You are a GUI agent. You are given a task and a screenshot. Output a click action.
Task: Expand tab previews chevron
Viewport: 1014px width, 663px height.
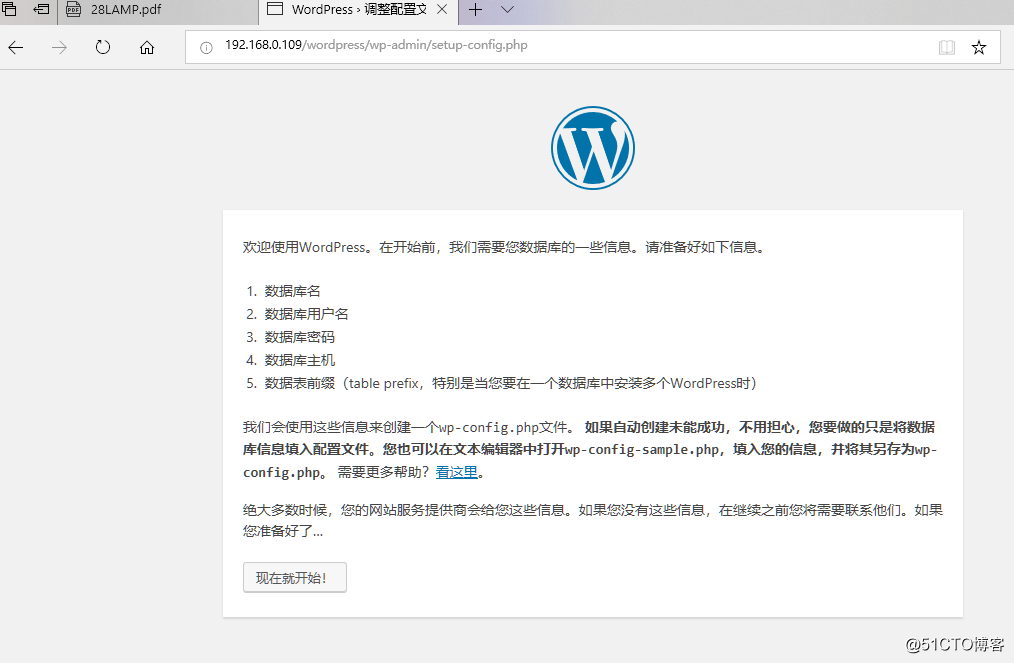click(x=508, y=10)
